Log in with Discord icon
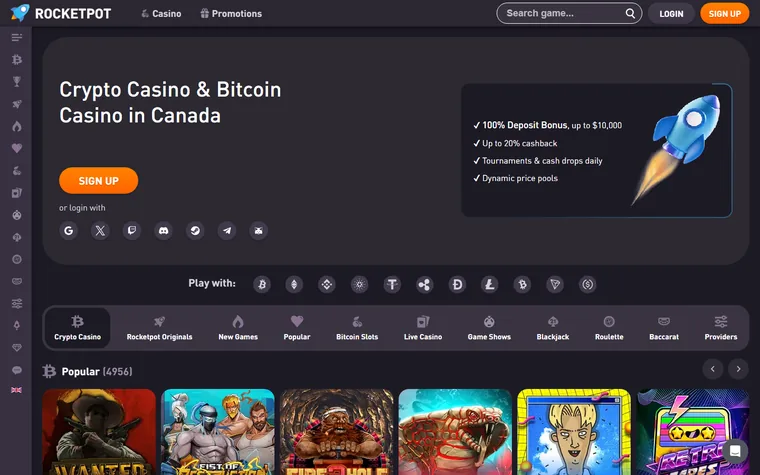This screenshot has height=475, width=760. click(163, 231)
